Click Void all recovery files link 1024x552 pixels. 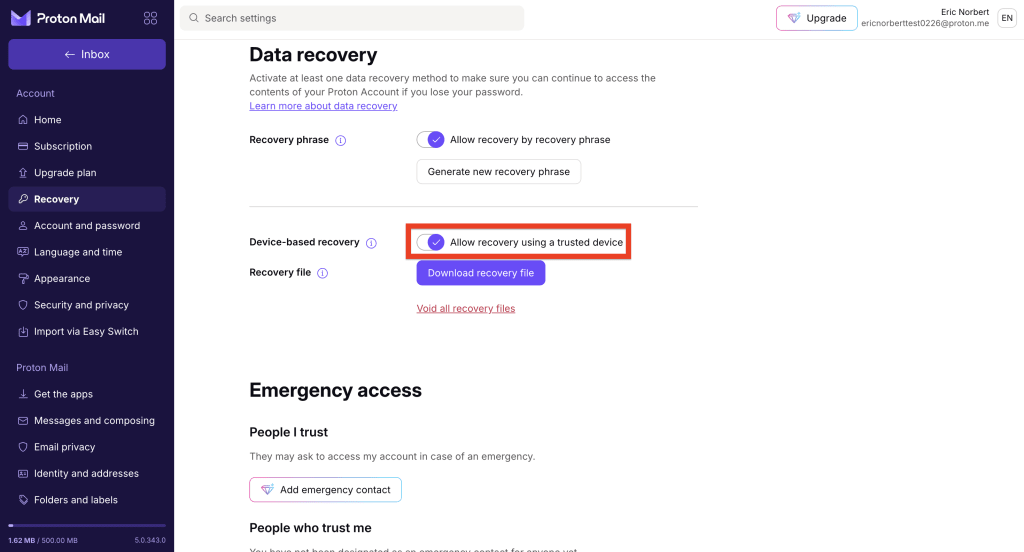coord(466,308)
